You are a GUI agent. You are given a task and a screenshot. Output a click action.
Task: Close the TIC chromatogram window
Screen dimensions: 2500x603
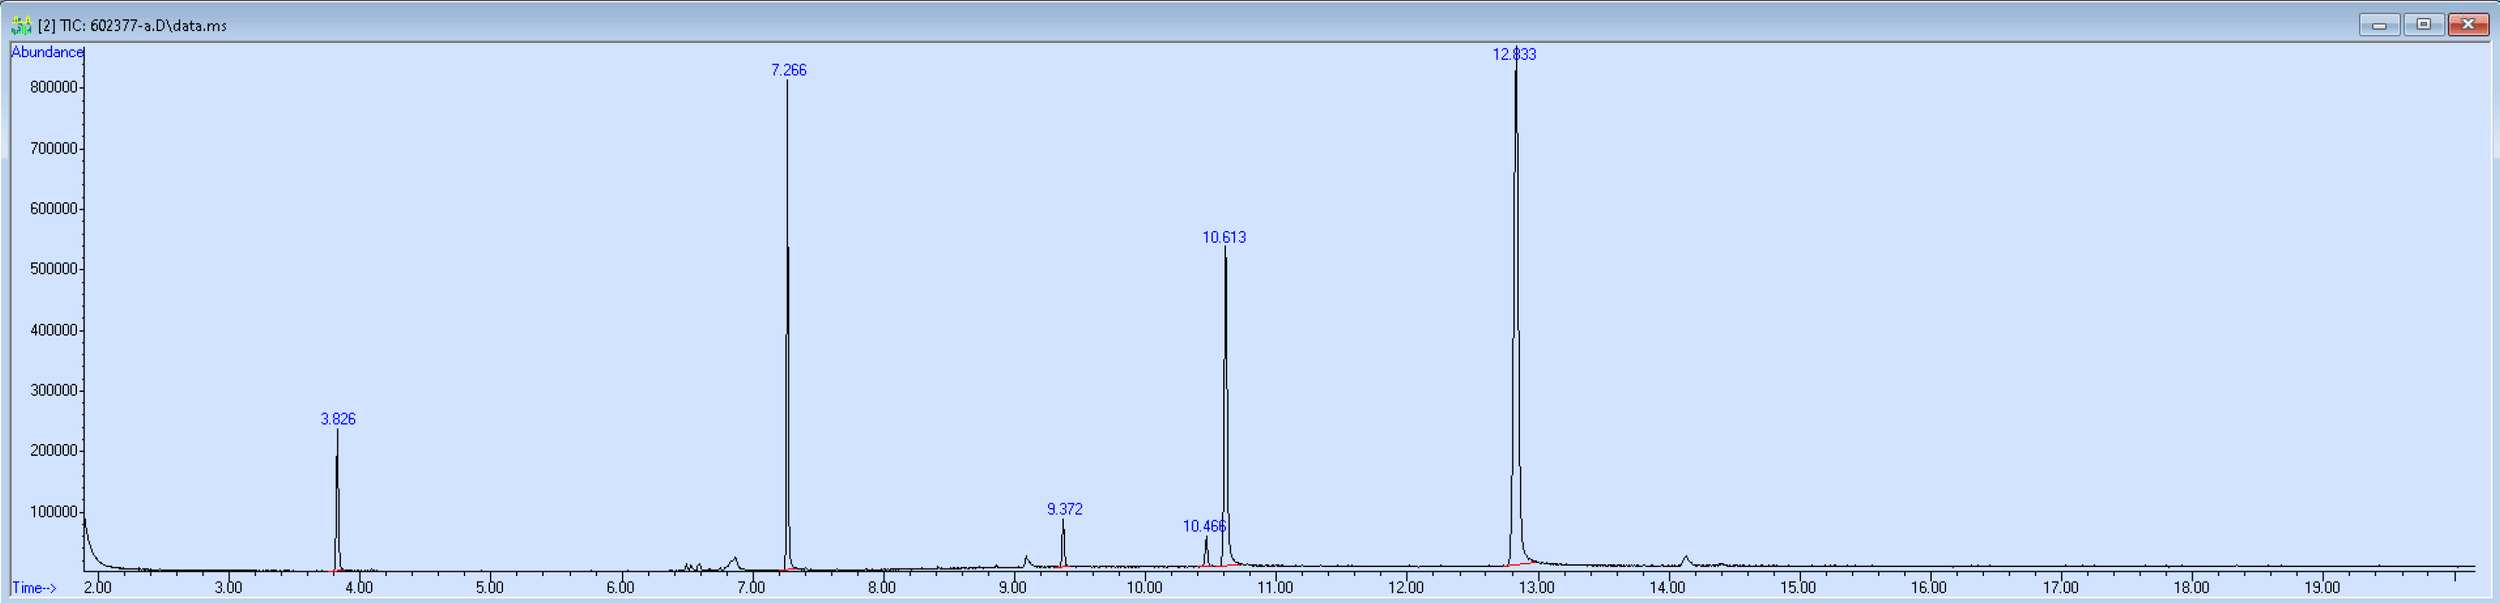coord(2468,25)
